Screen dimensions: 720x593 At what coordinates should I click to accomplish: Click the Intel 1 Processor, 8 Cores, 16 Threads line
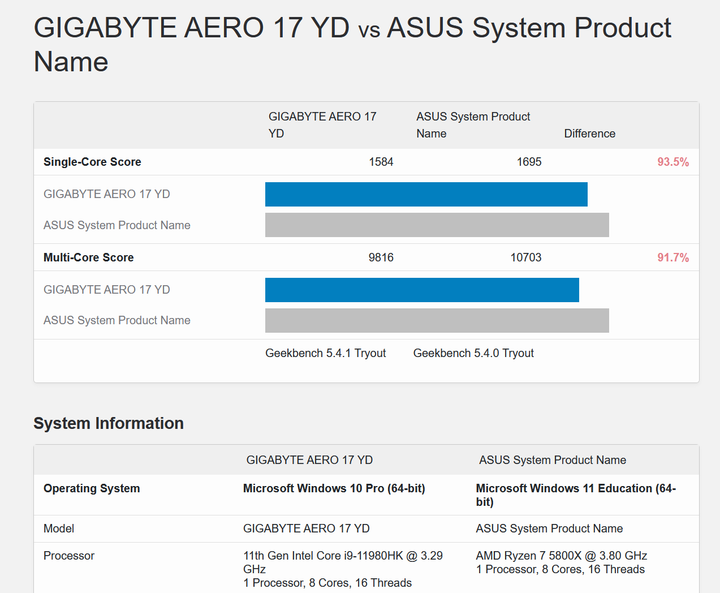click(327, 583)
